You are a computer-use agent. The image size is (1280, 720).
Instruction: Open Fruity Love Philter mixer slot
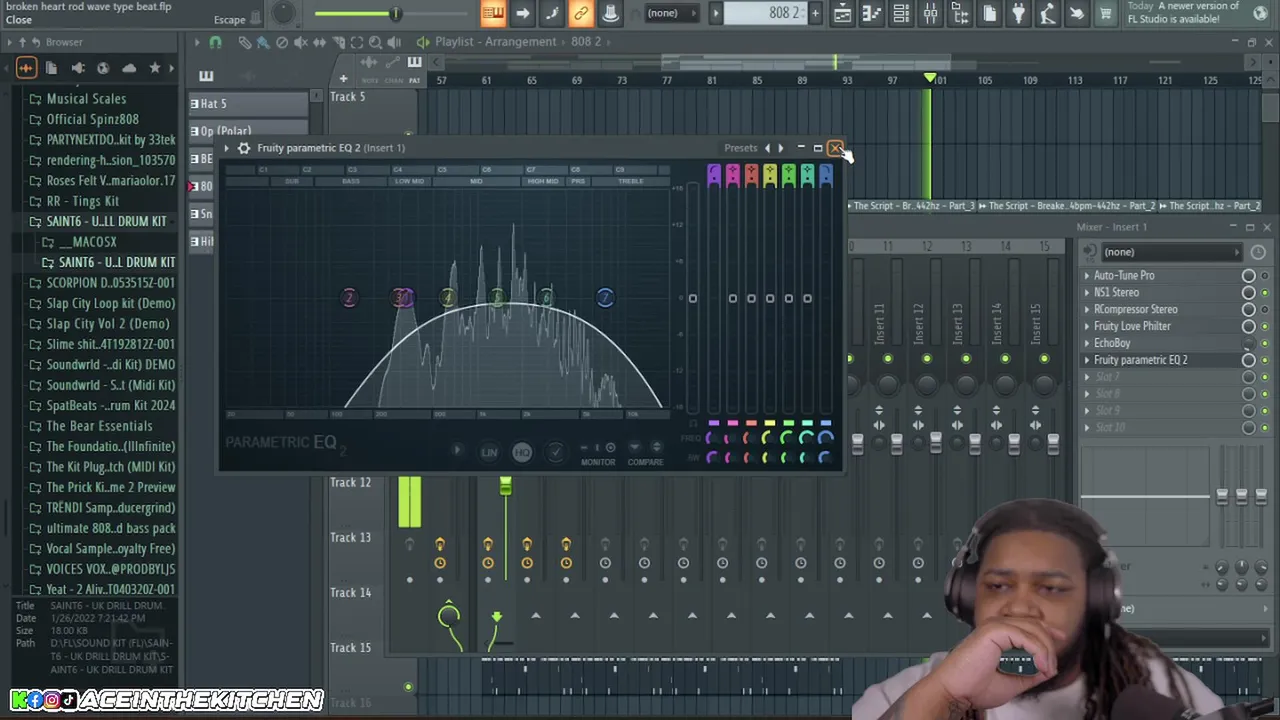tap(1132, 326)
